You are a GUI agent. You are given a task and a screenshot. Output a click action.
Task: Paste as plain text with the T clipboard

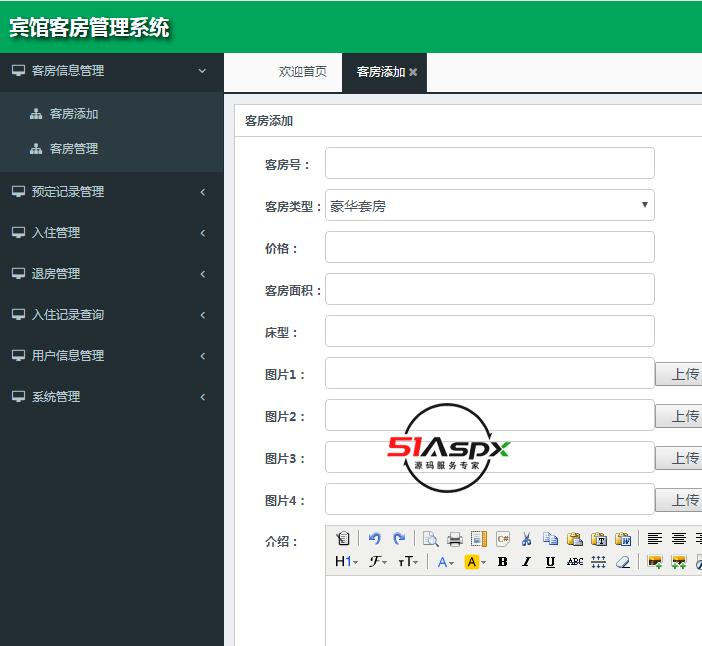point(599,539)
